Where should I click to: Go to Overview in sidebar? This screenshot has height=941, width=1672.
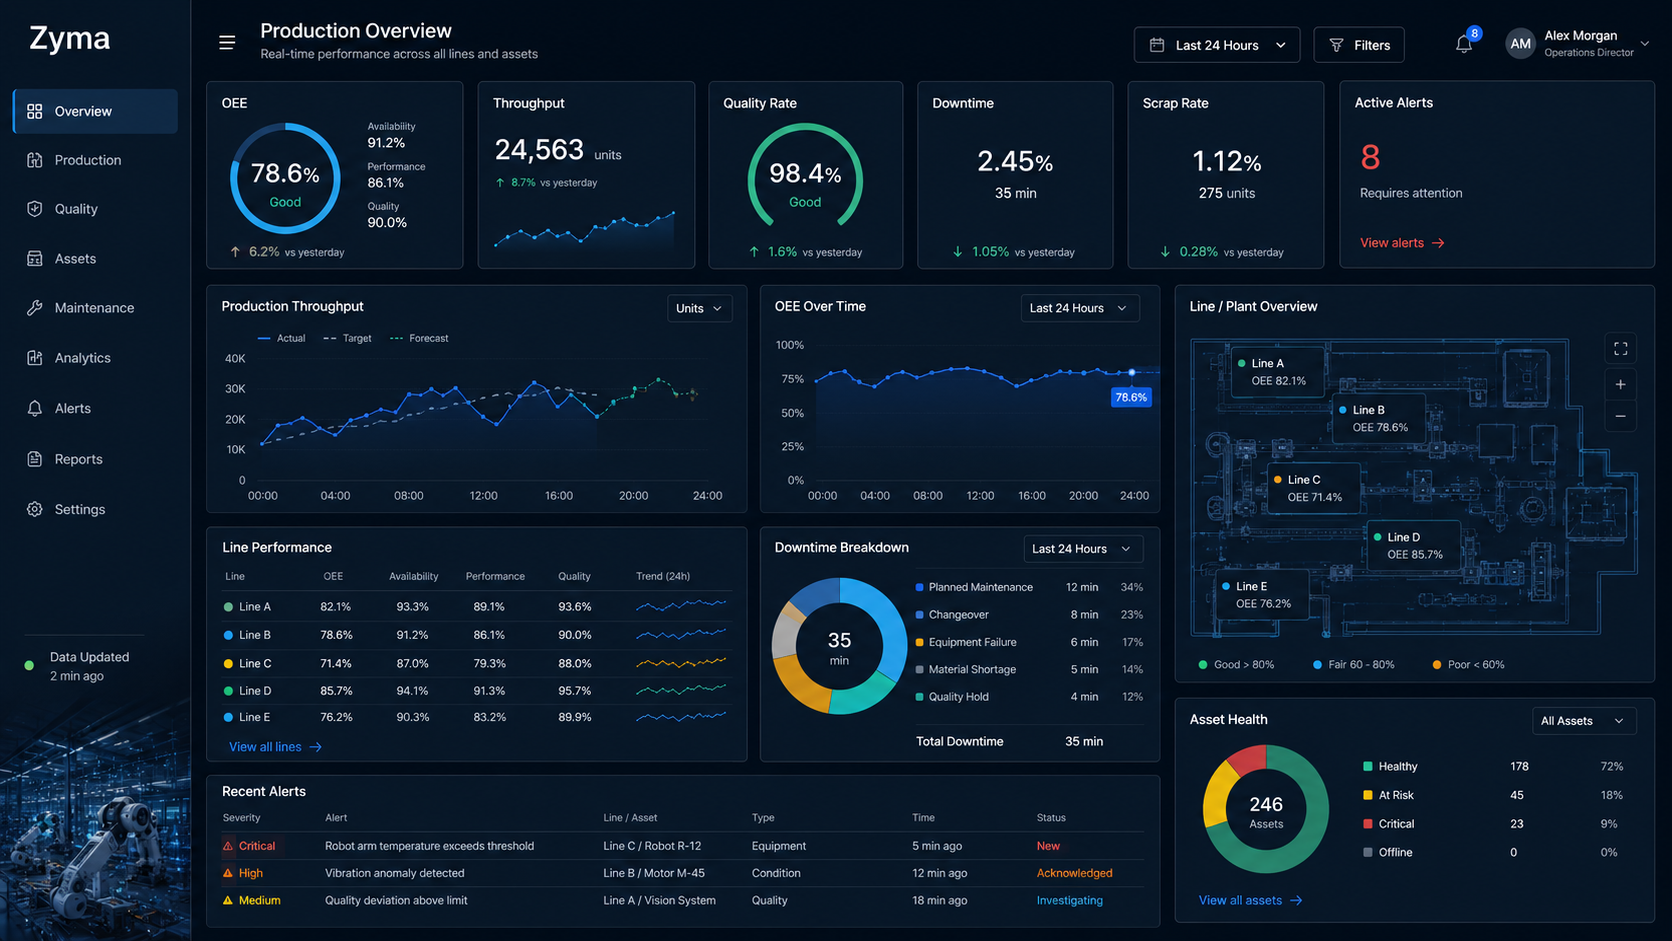(x=95, y=111)
